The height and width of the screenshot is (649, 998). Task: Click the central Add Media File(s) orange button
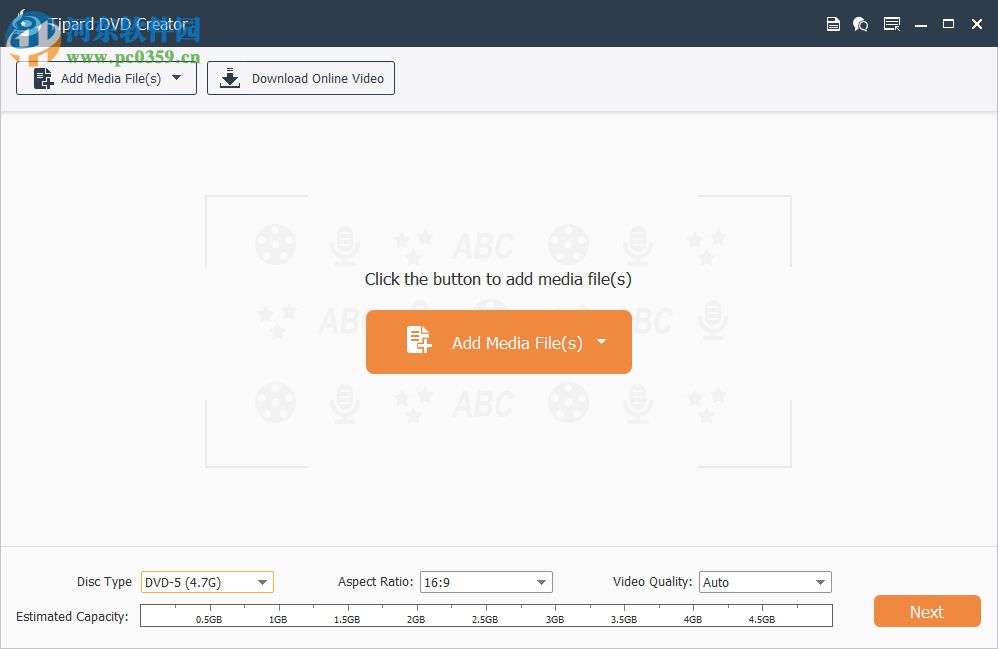(x=498, y=341)
